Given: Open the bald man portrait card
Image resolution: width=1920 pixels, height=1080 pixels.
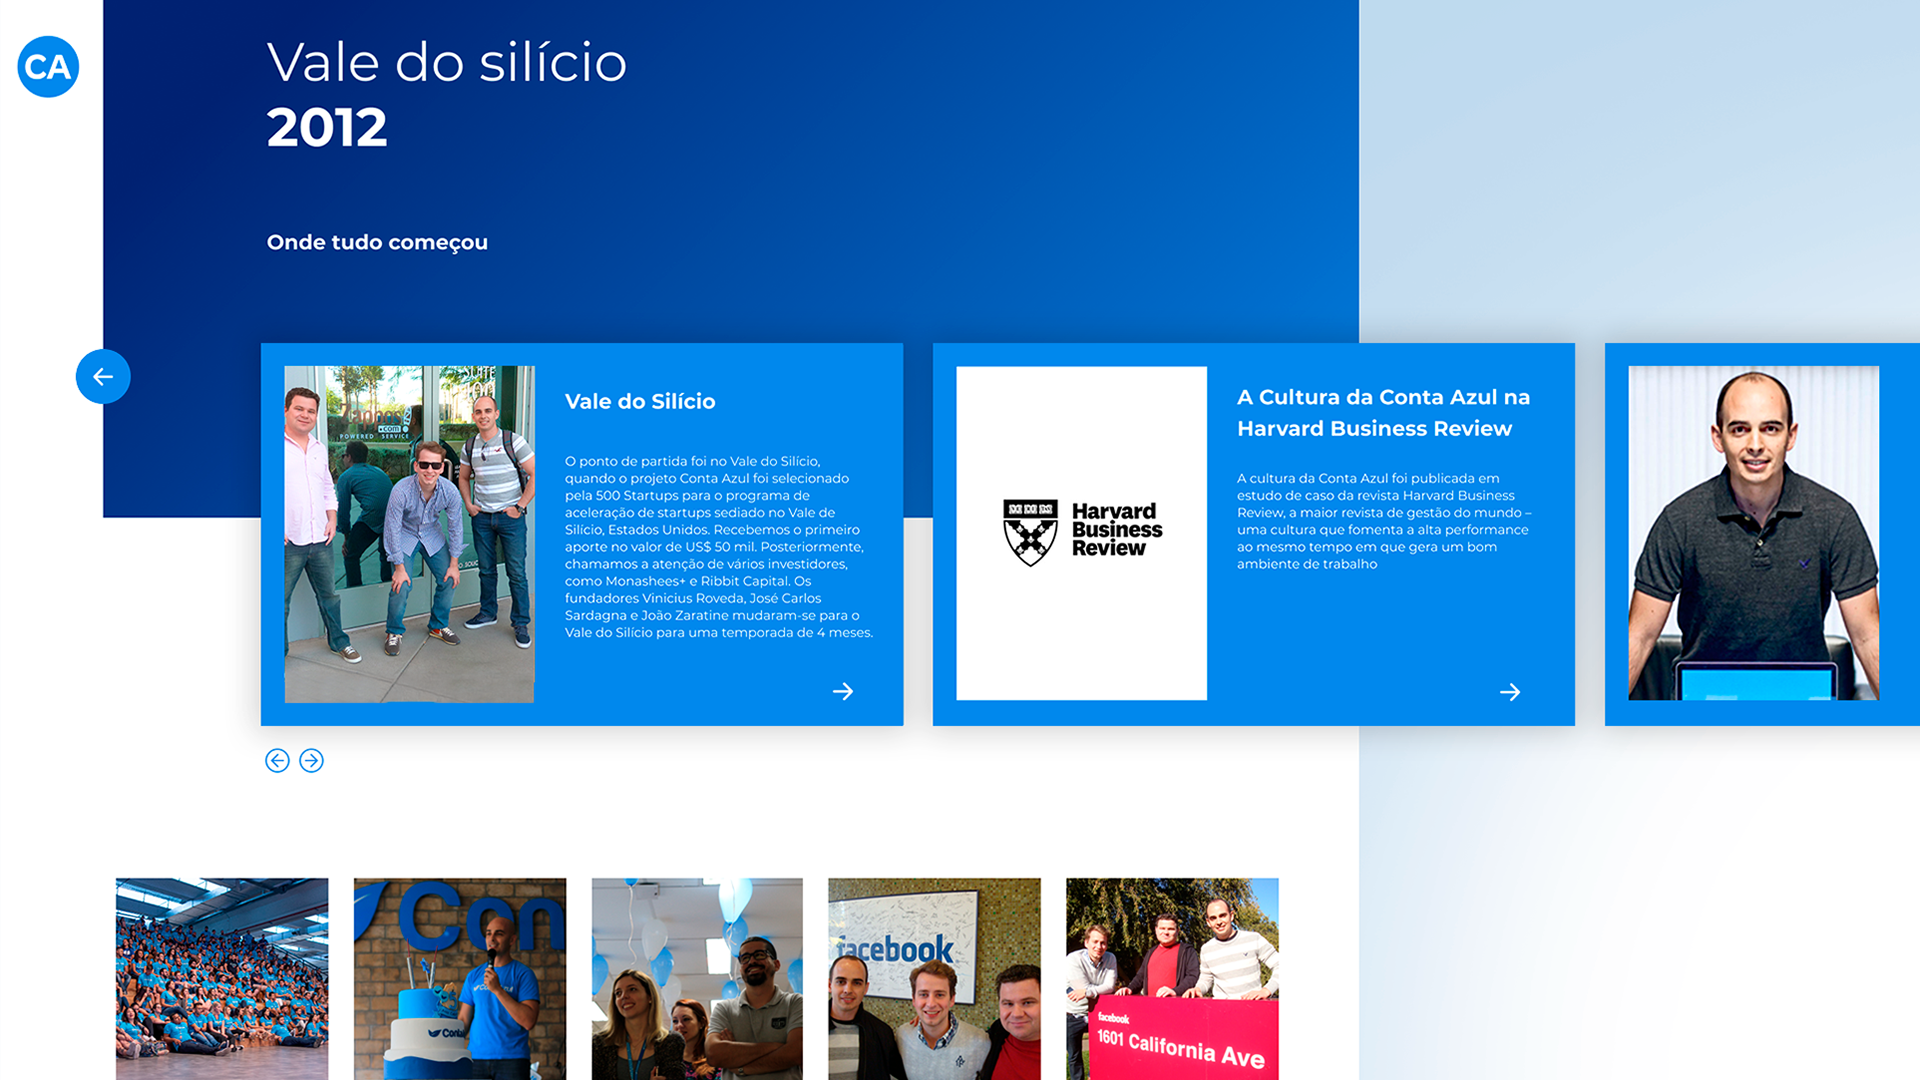Looking at the screenshot, I should coord(1753,533).
